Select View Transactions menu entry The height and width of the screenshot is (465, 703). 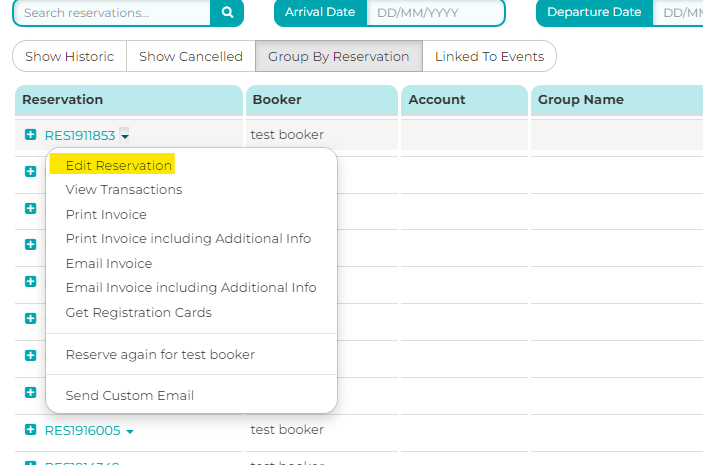(x=124, y=190)
